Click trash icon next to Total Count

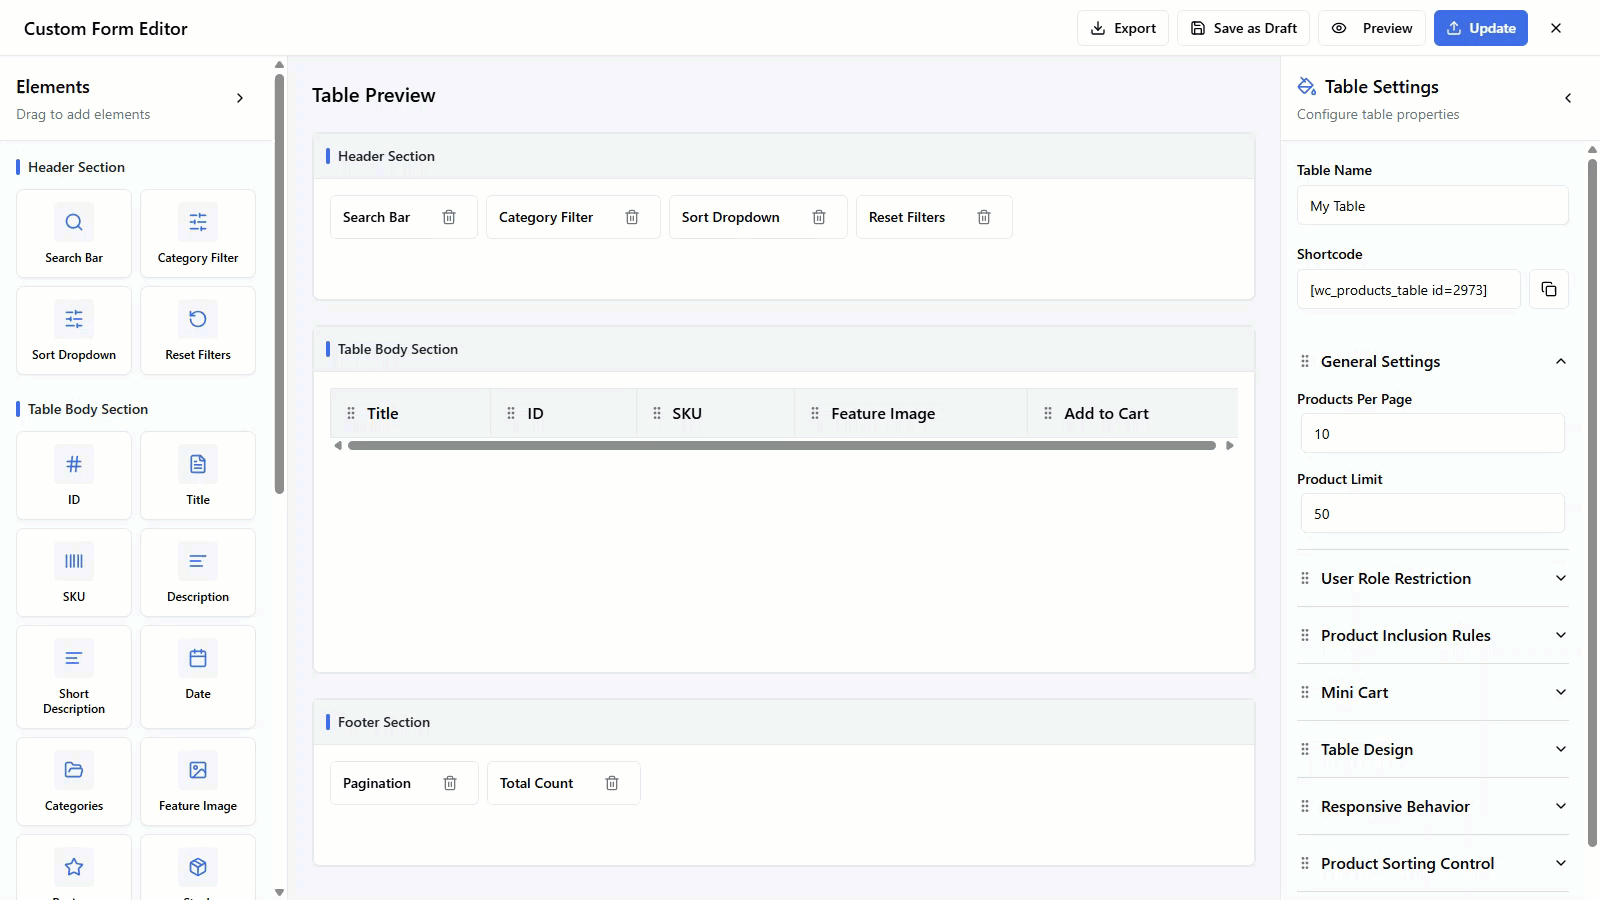click(612, 783)
